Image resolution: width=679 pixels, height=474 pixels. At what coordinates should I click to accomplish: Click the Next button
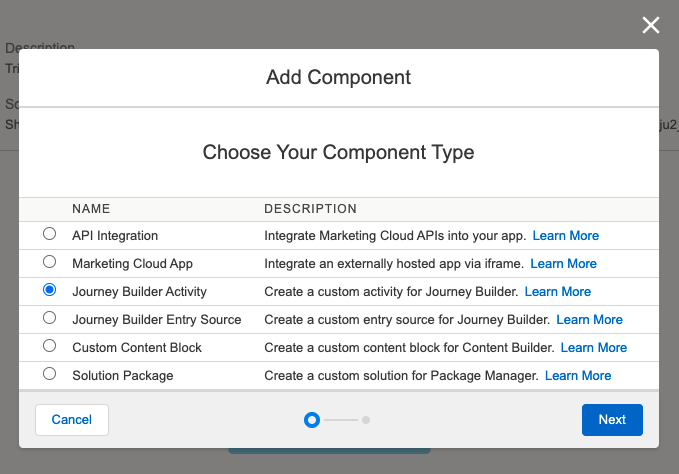[x=612, y=420]
